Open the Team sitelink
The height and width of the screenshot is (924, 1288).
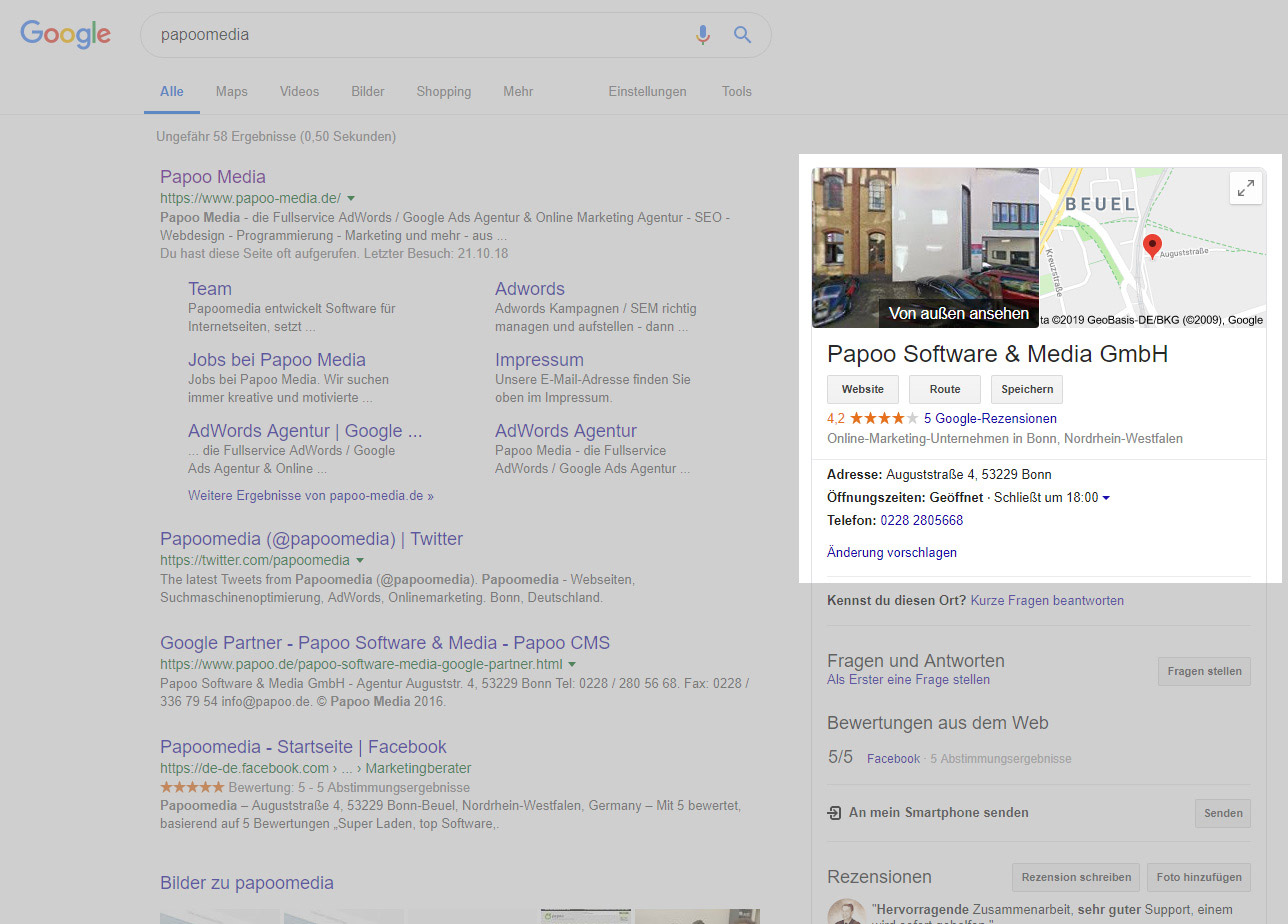coord(210,289)
